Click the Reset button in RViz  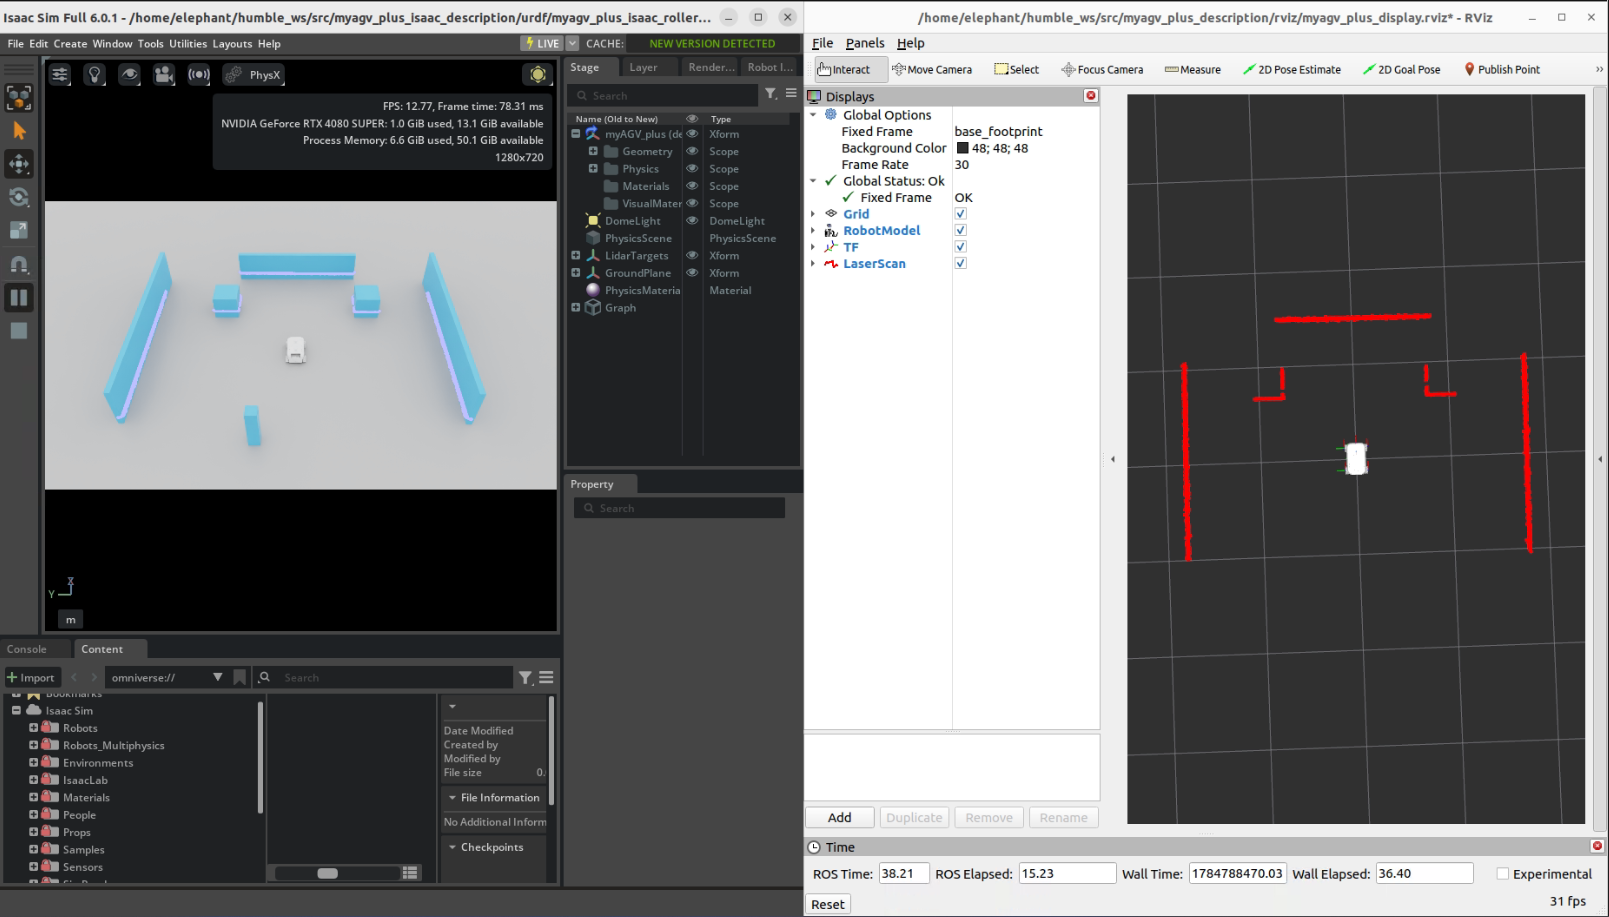[828, 904]
